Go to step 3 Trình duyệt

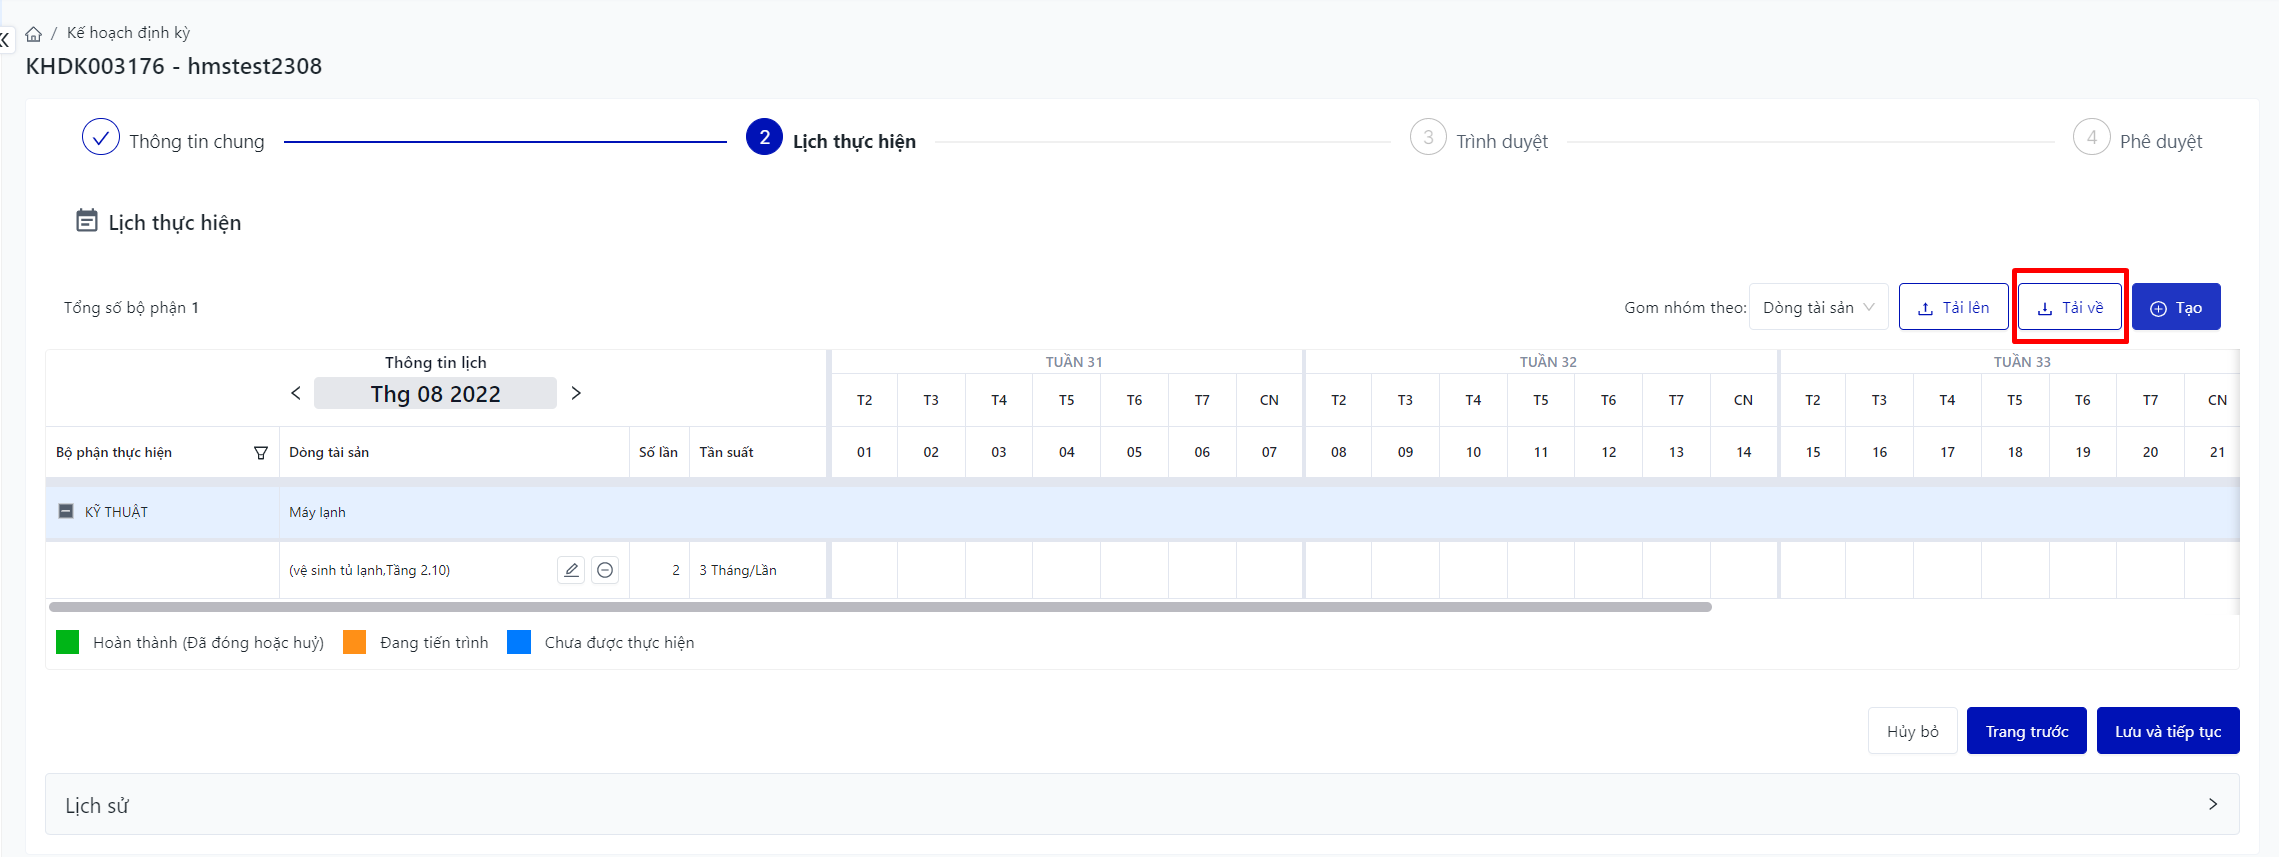point(1428,138)
